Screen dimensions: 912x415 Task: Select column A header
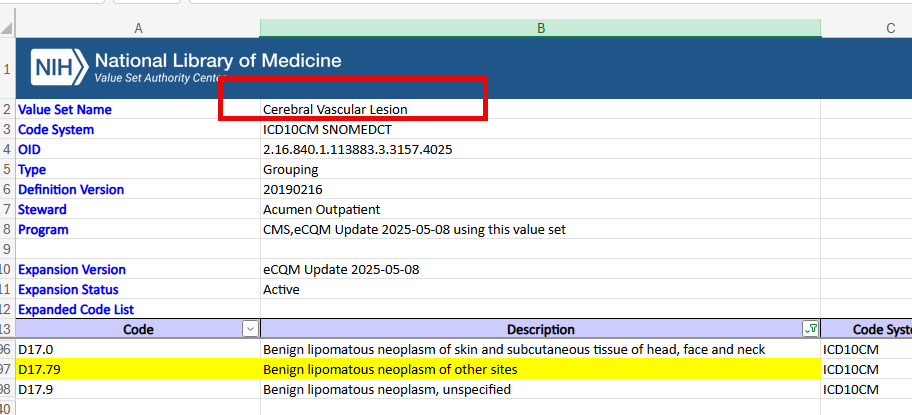[x=137, y=28]
